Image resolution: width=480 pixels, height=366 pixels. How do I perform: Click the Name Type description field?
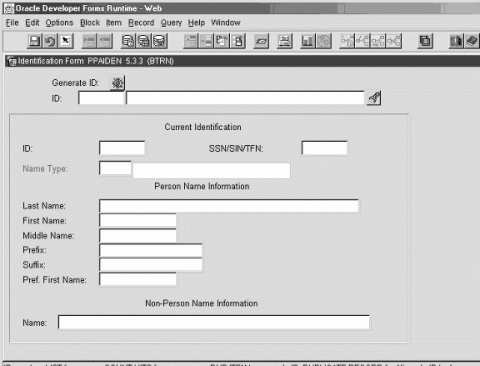211,170
